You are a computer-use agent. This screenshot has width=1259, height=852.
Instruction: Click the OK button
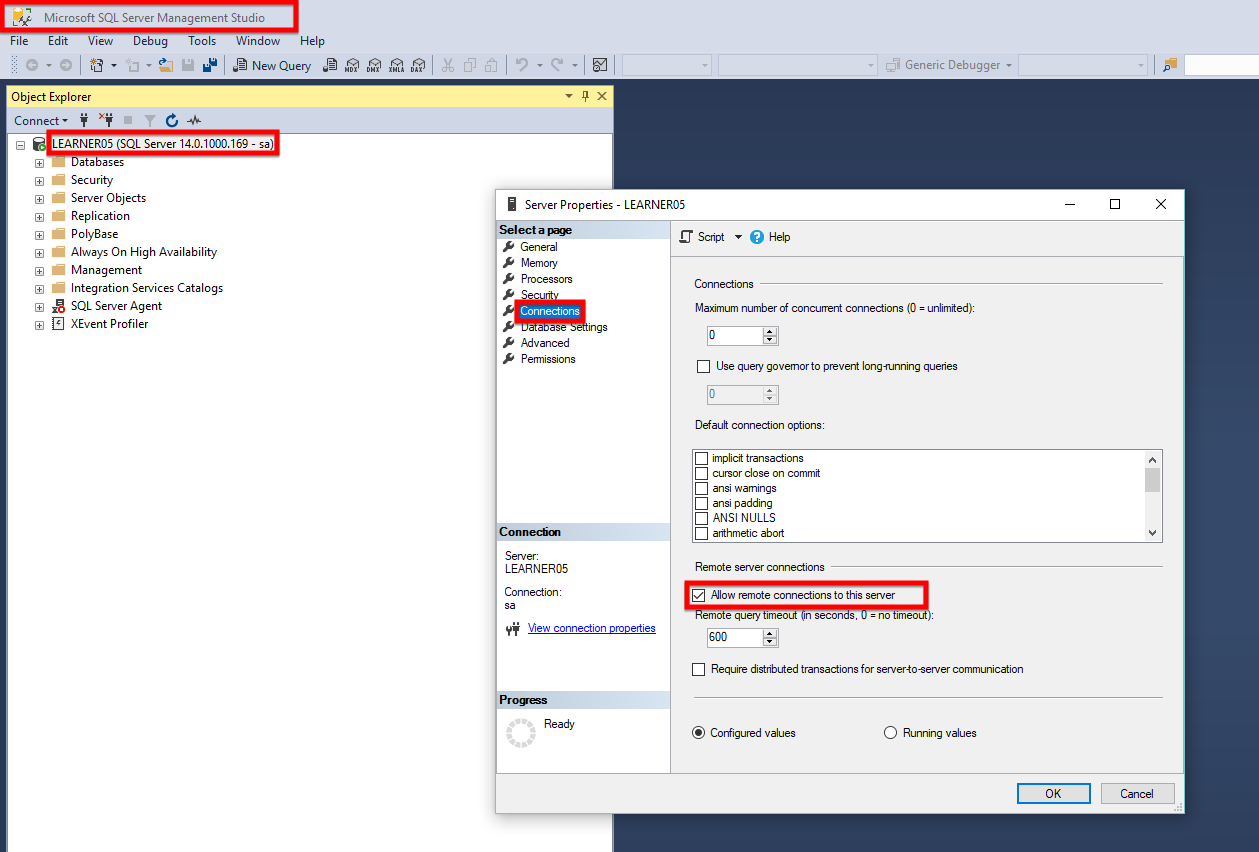[1053, 793]
